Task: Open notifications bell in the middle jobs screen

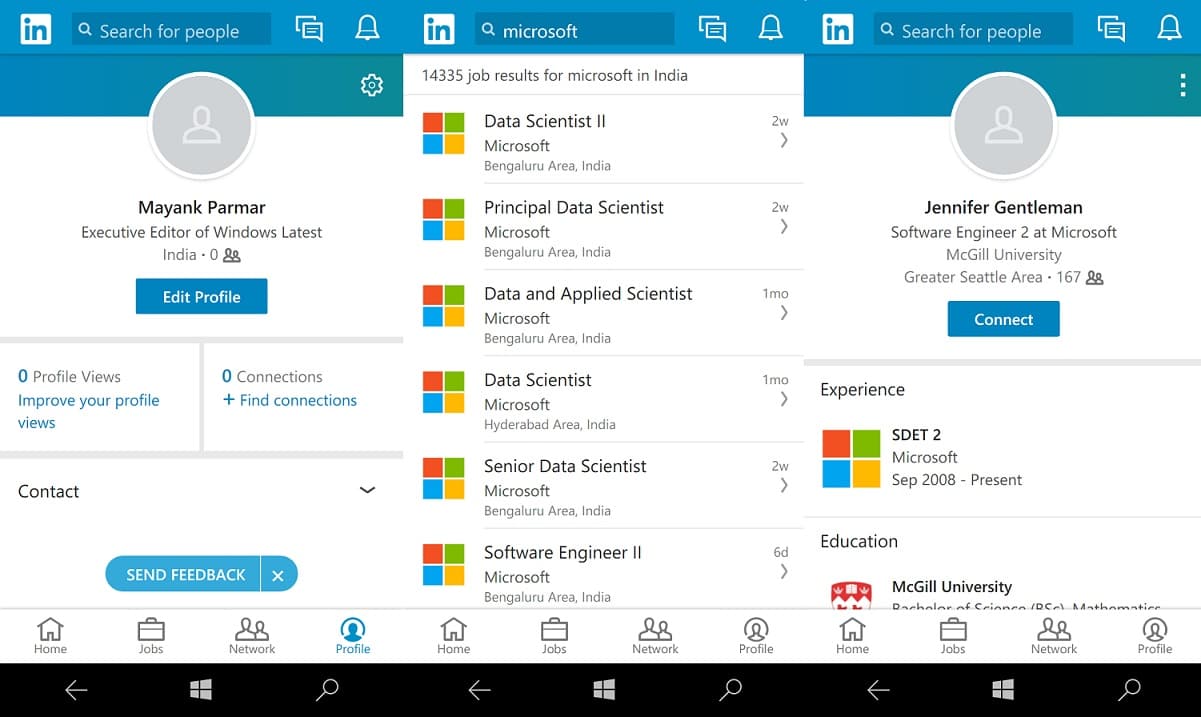Action: (x=770, y=29)
